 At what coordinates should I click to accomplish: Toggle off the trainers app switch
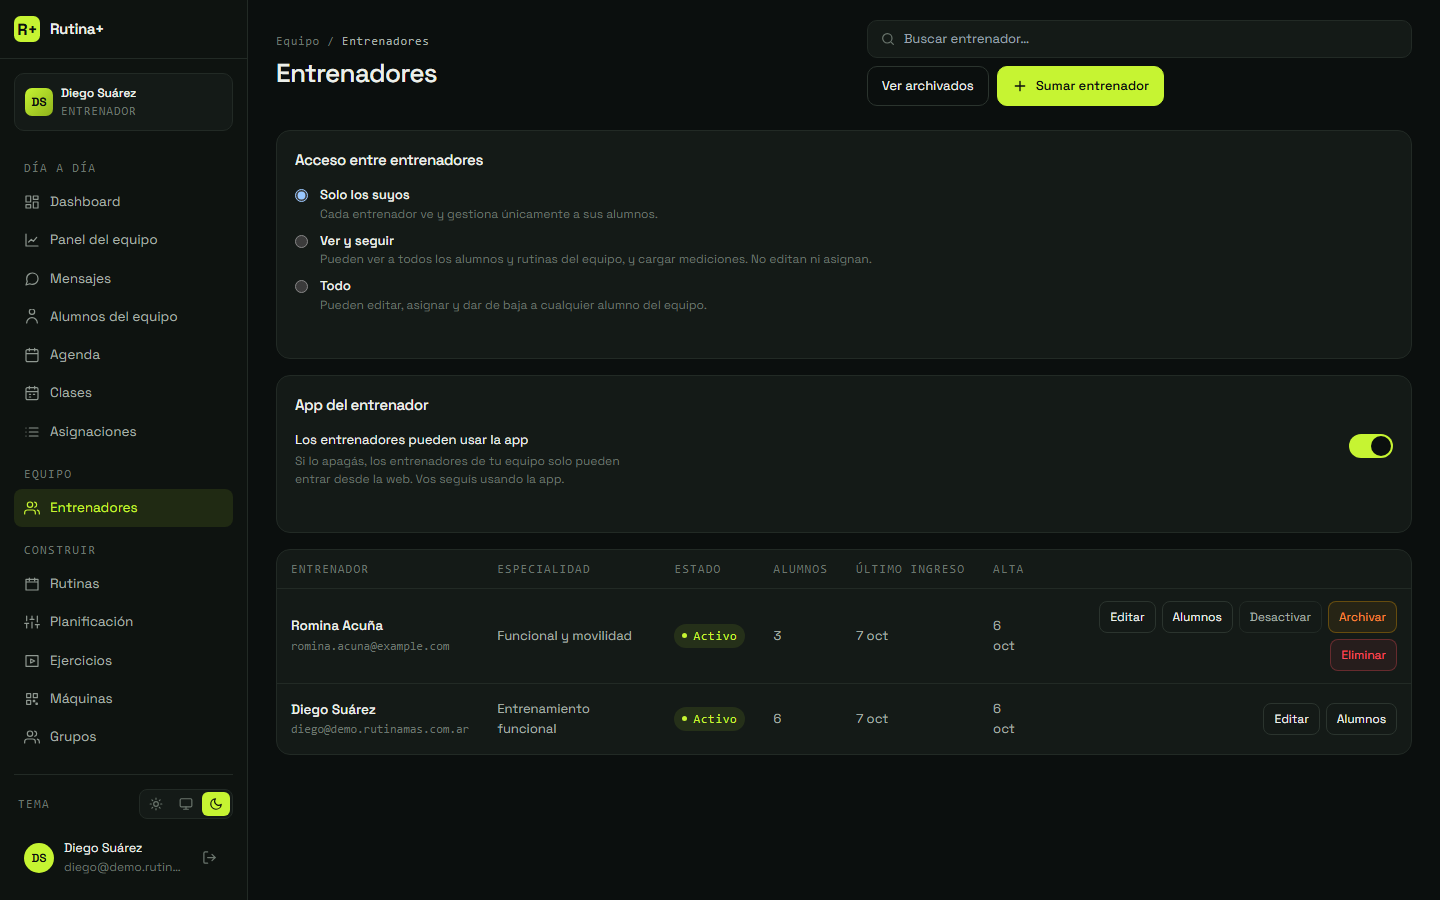click(x=1370, y=446)
